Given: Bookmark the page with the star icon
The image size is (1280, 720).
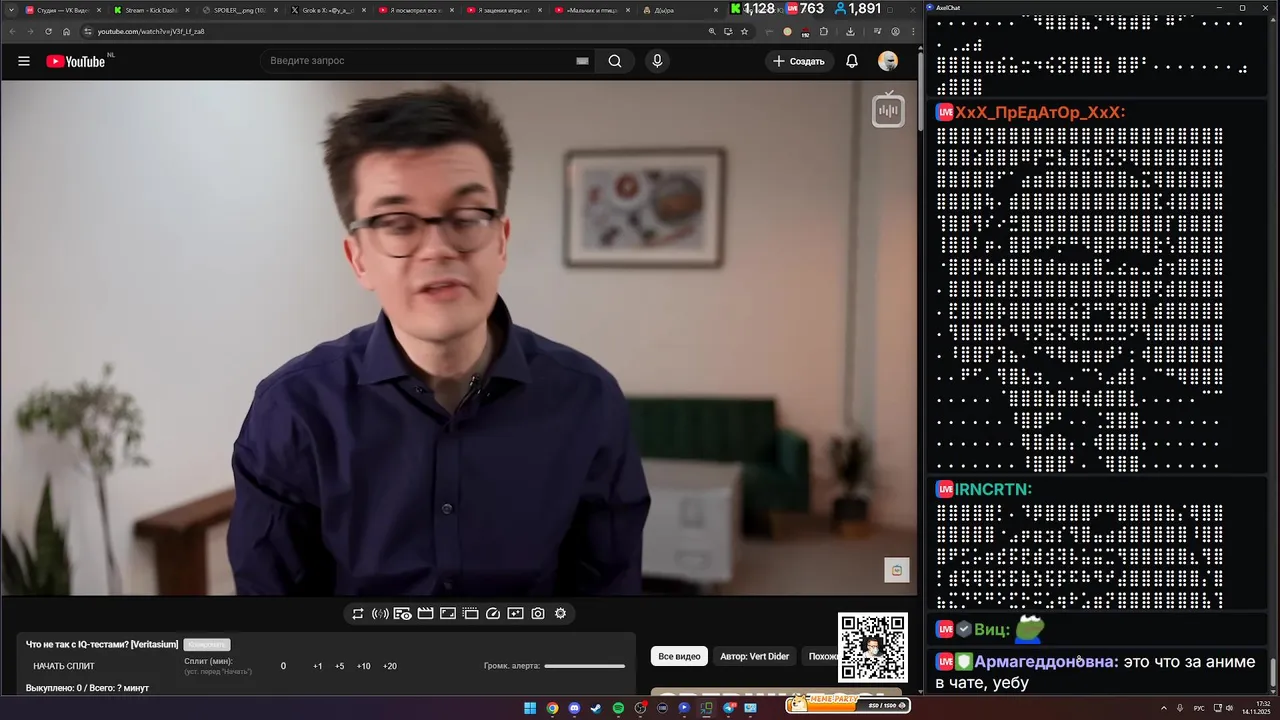Looking at the screenshot, I should (x=744, y=31).
